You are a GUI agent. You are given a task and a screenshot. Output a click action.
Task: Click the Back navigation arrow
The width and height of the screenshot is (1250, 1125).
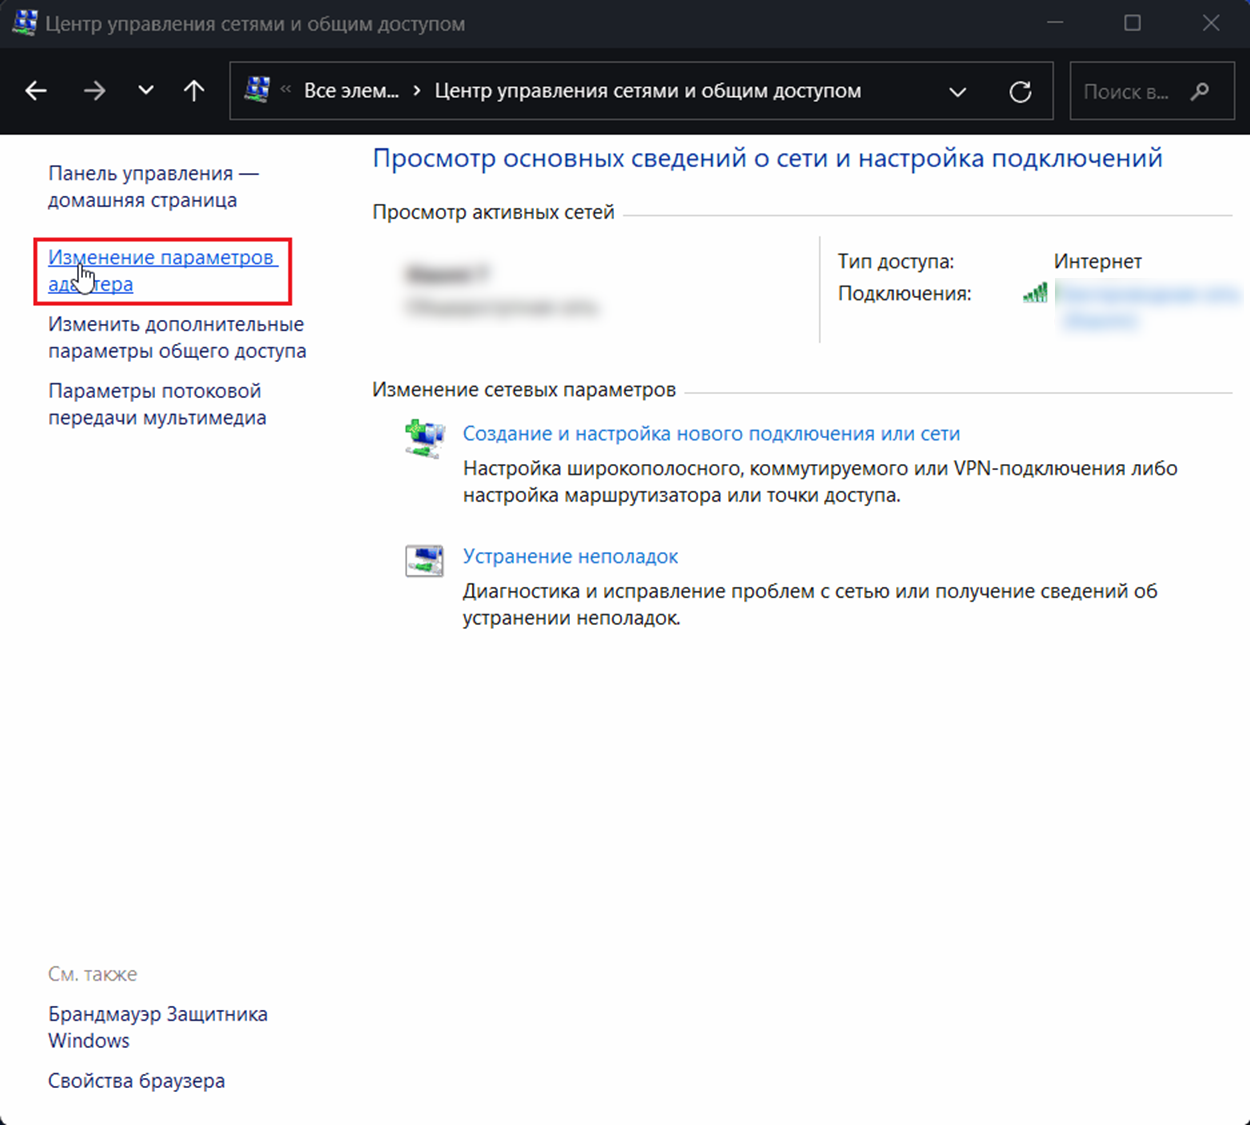pyautogui.click(x=36, y=91)
